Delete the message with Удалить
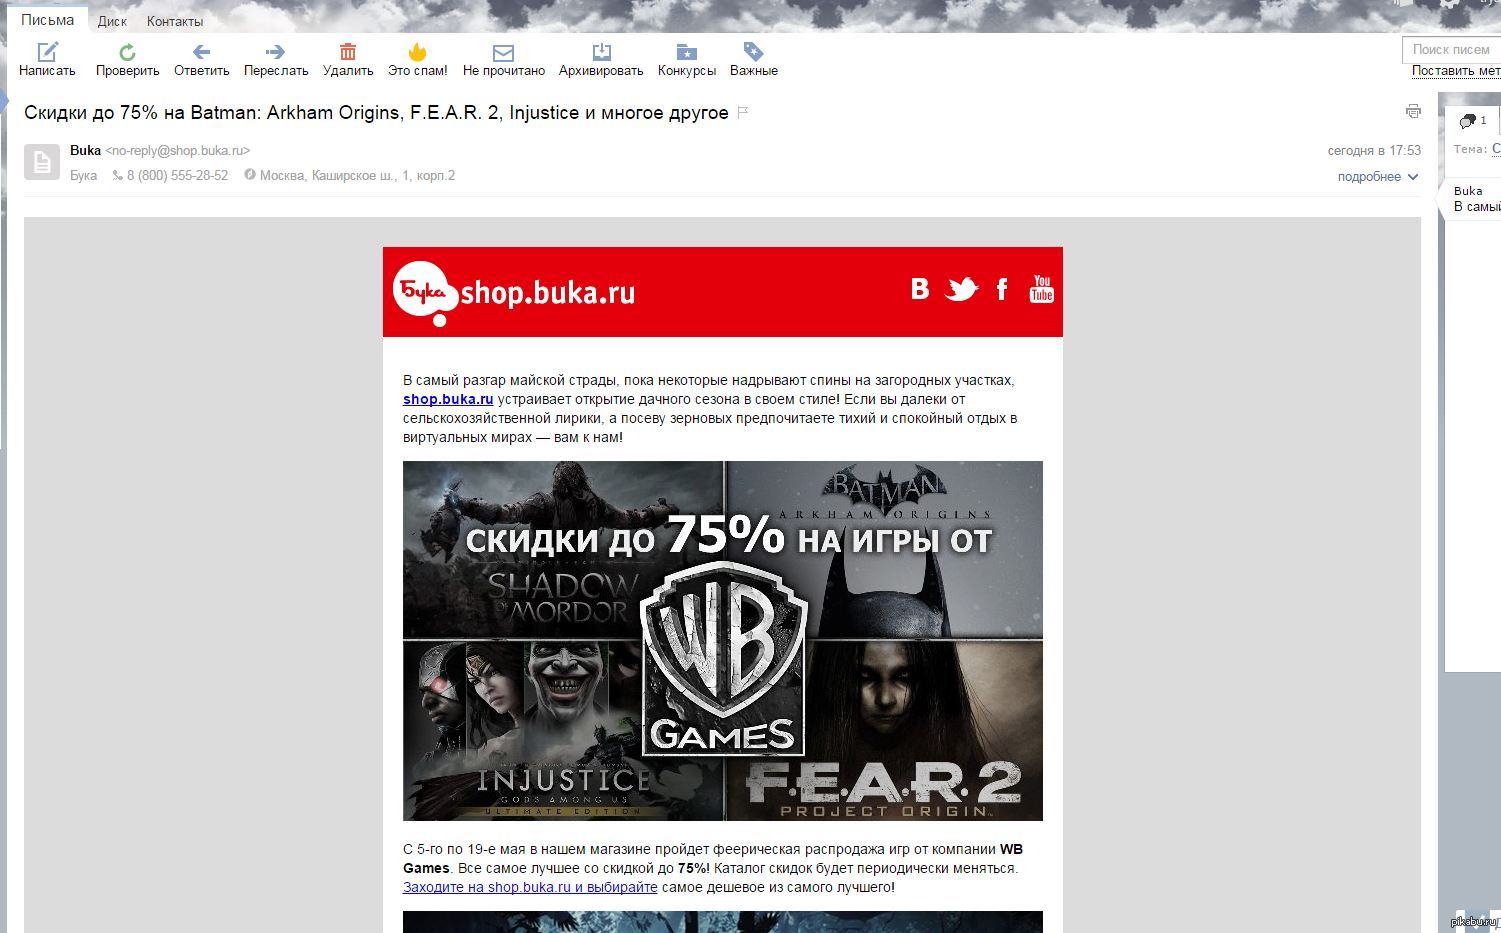 pos(348,52)
